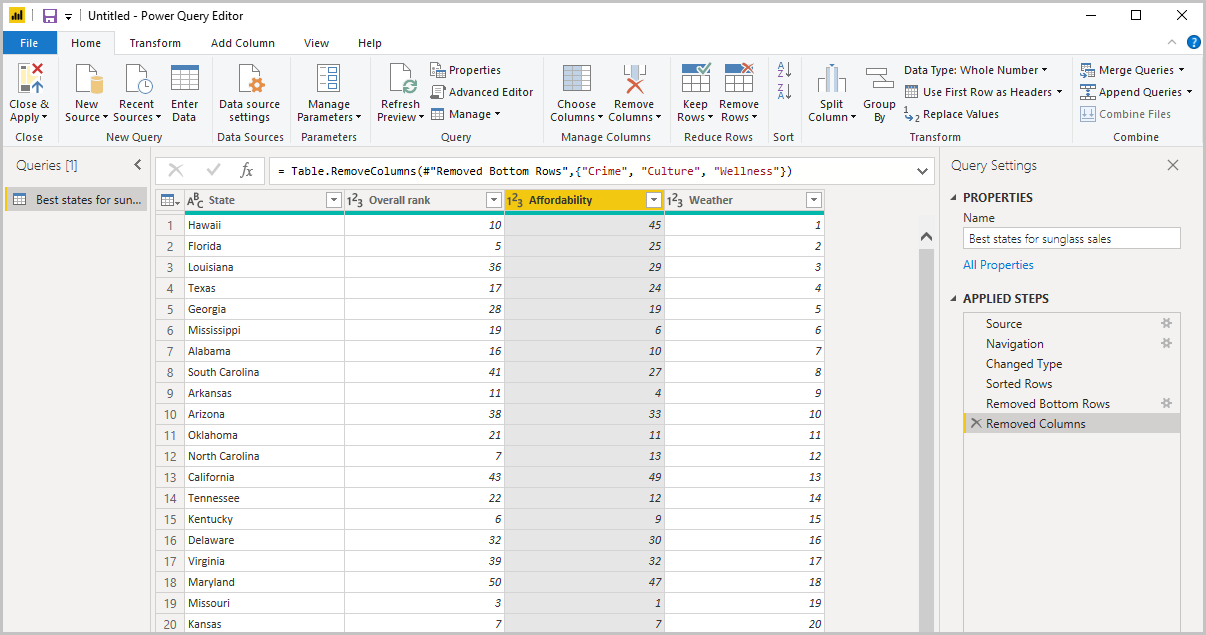Click the Save icon in title bar
1206x635 pixels.
(x=50, y=16)
